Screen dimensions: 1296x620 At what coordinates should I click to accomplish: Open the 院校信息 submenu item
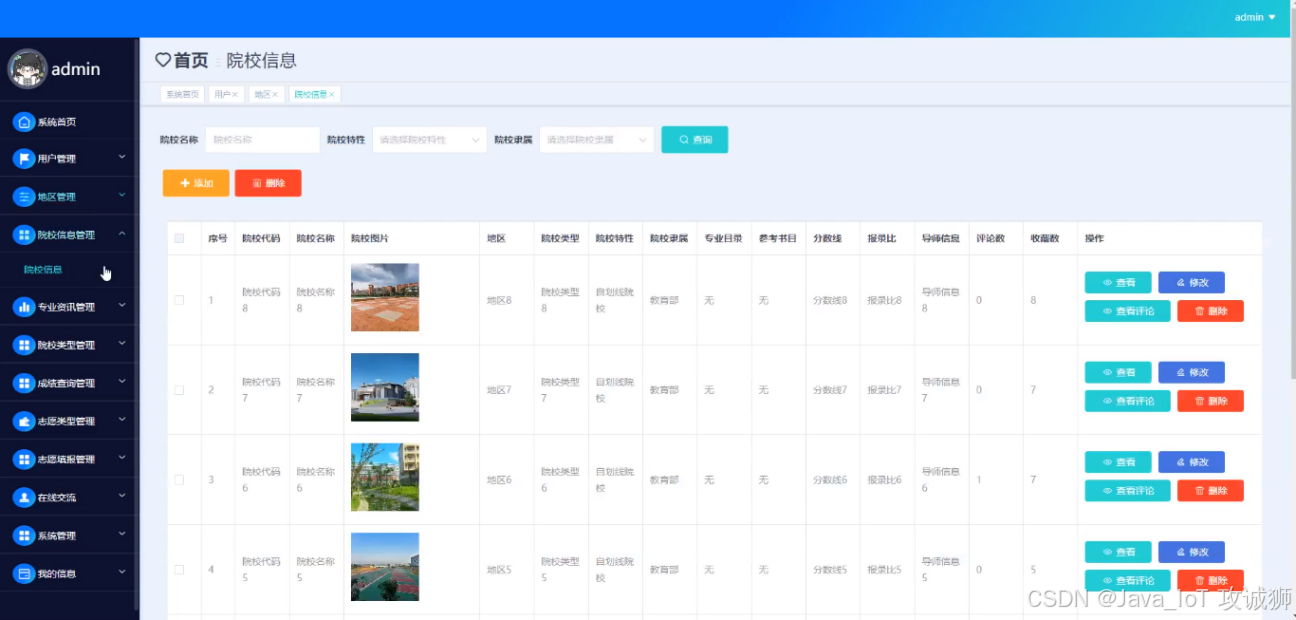(x=44, y=270)
